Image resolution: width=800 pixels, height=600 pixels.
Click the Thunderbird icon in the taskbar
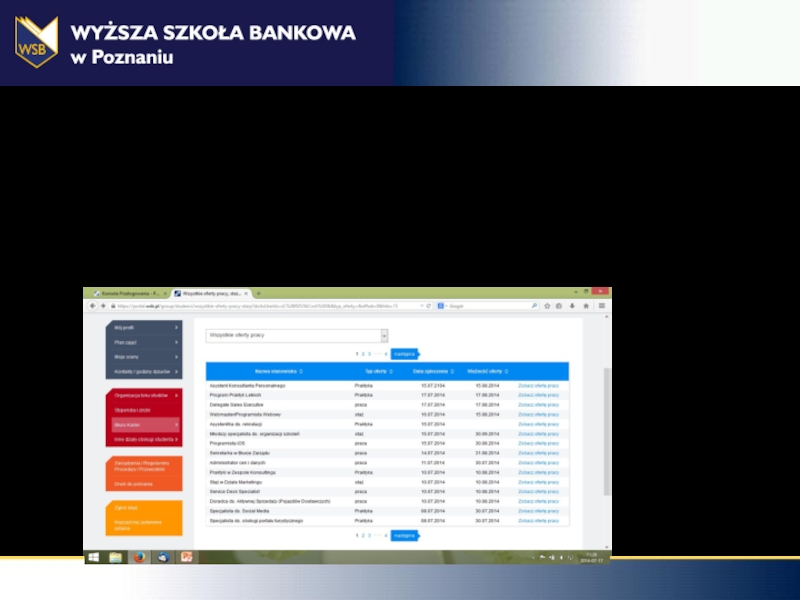[163, 557]
